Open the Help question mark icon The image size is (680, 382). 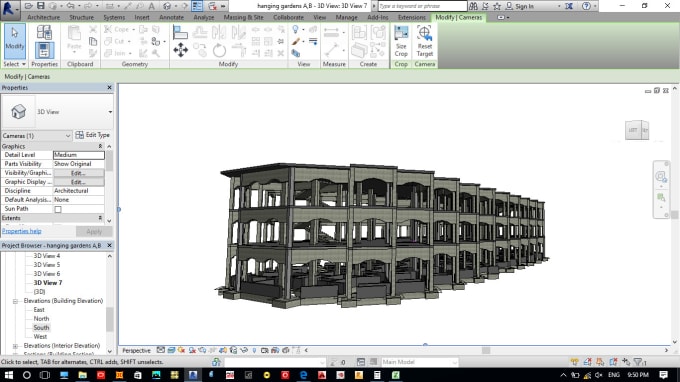pos(586,6)
